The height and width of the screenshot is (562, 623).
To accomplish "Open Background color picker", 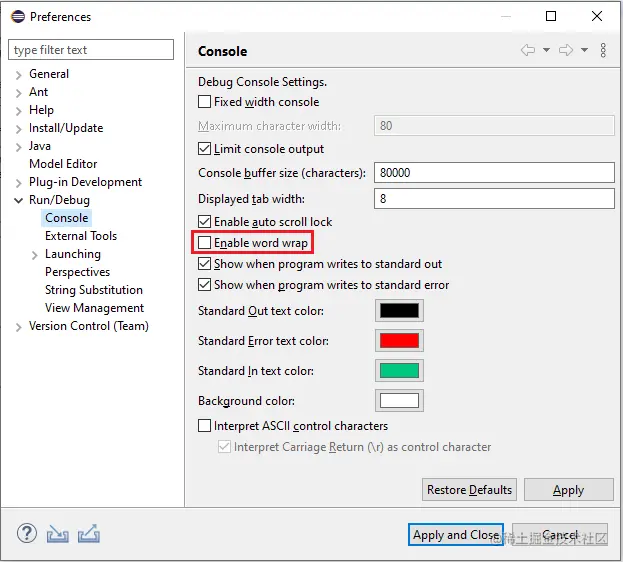I will tap(399, 401).
